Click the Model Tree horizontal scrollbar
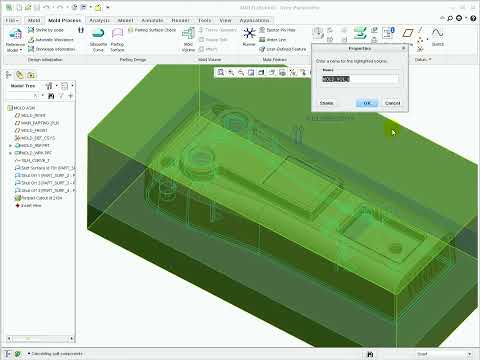 click(x=40, y=339)
